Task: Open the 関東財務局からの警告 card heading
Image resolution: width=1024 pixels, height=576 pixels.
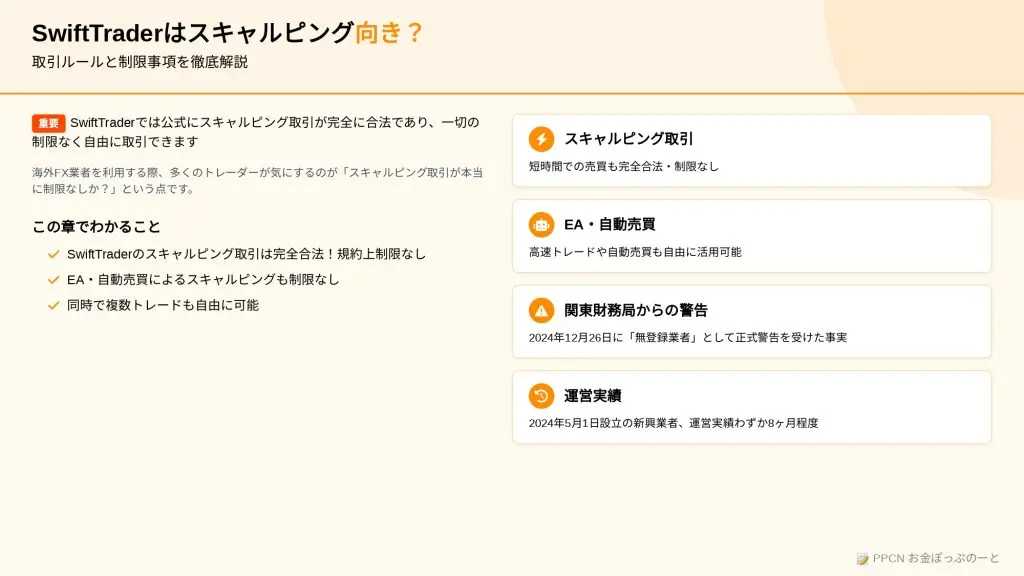Action: pyautogui.click(x=635, y=310)
